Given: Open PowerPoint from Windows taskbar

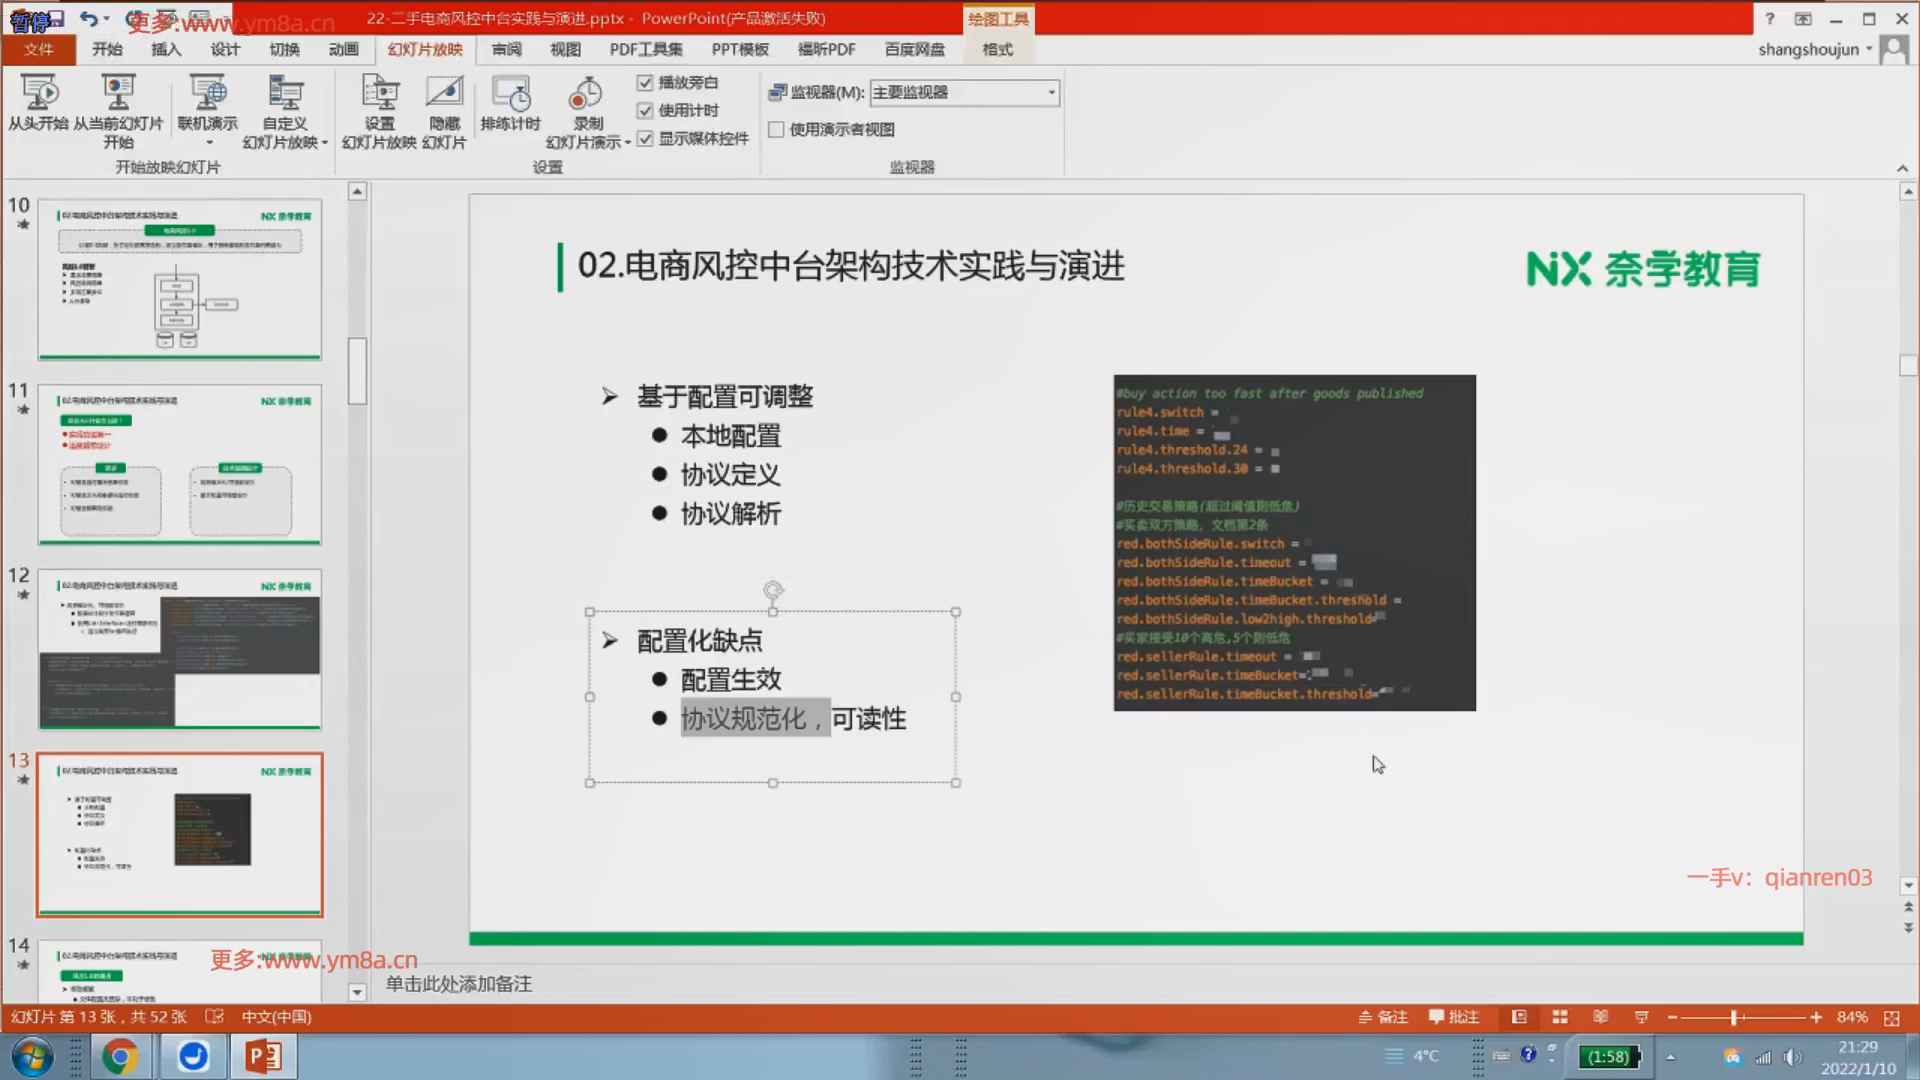Looking at the screenshot, I should click(x=263, y=1056).
